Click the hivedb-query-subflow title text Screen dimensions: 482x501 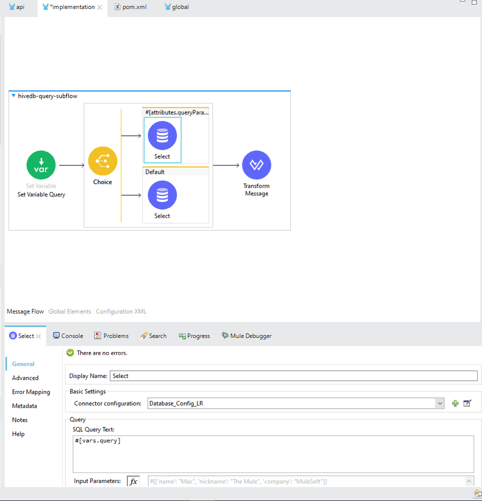(x=47, y=96)
